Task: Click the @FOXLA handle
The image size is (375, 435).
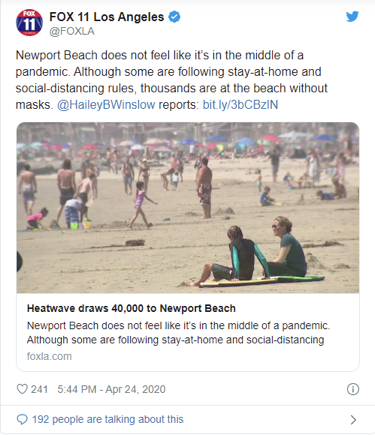Action: pos(72,31)
